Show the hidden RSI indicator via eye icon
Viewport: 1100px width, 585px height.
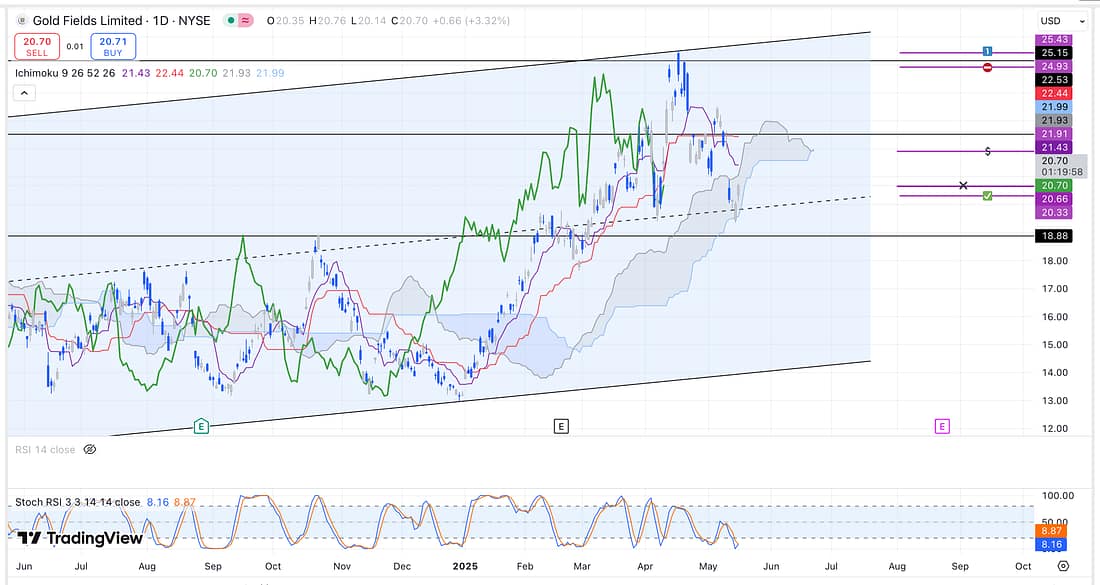[x=89, y=450]
